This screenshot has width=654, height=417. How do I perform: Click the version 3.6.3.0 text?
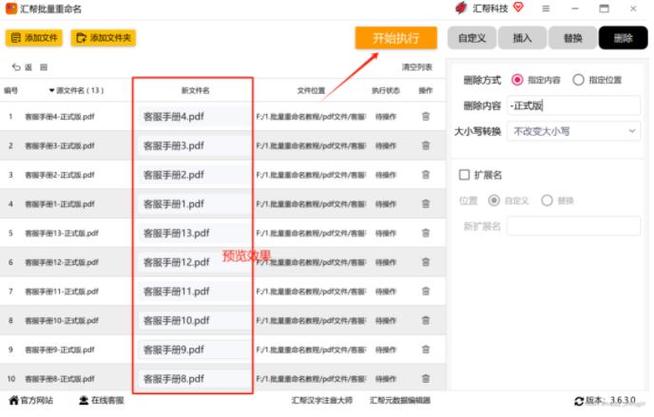(x=623, y=400)
